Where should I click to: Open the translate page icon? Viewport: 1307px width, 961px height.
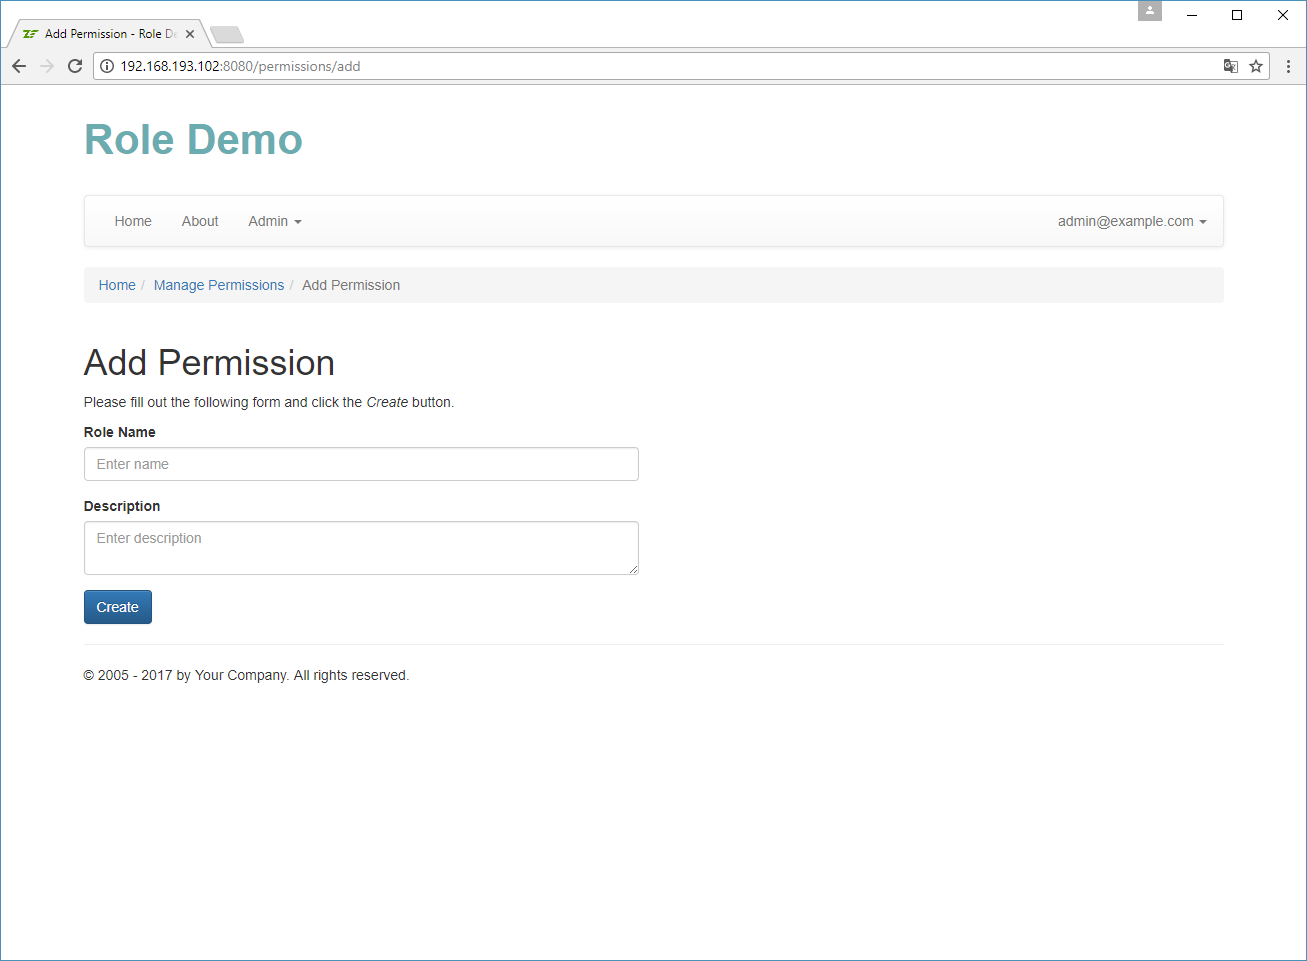pos(1231,66)
